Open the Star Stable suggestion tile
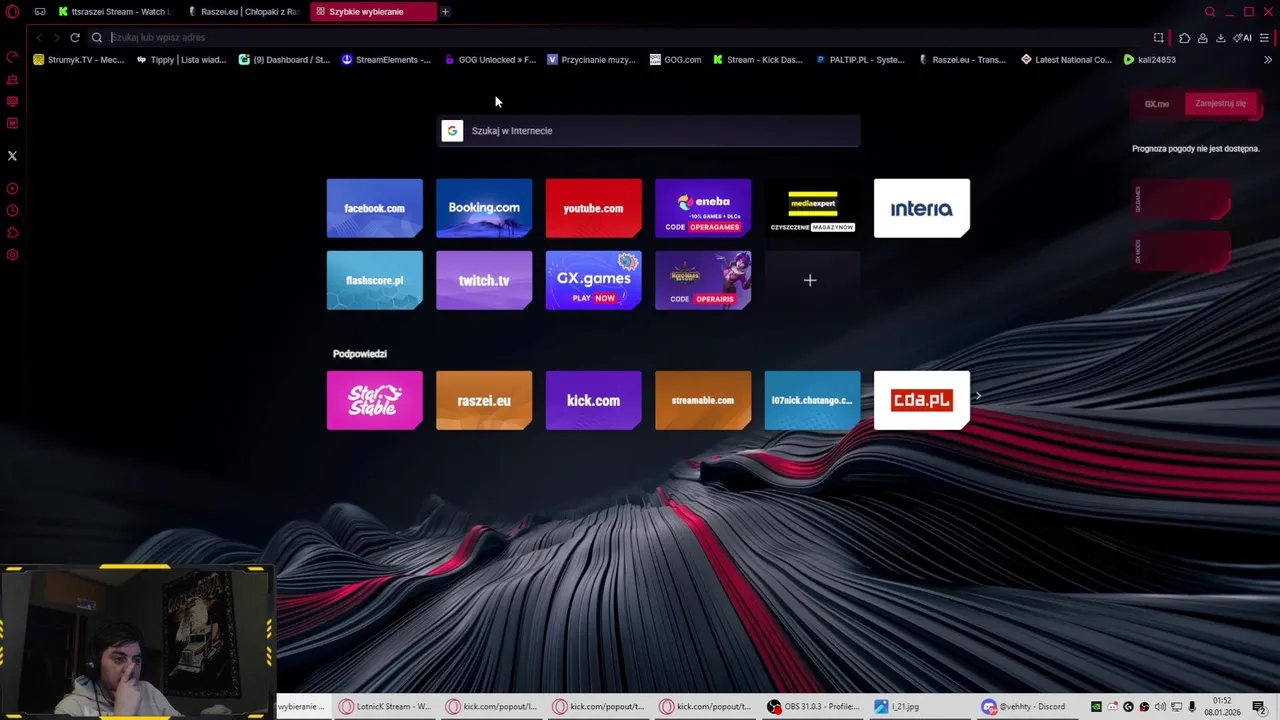This screenshot has width=1280, height=720. click(375, 400)
